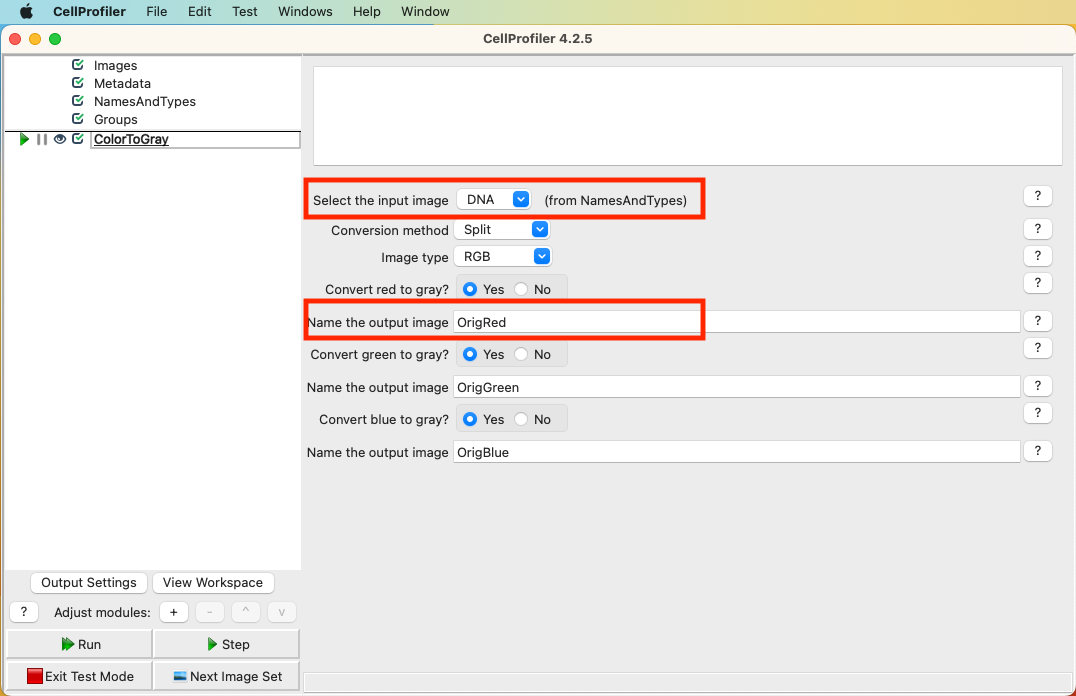Open help for Select the input image
The image size is (1076, 696).
1037,196
